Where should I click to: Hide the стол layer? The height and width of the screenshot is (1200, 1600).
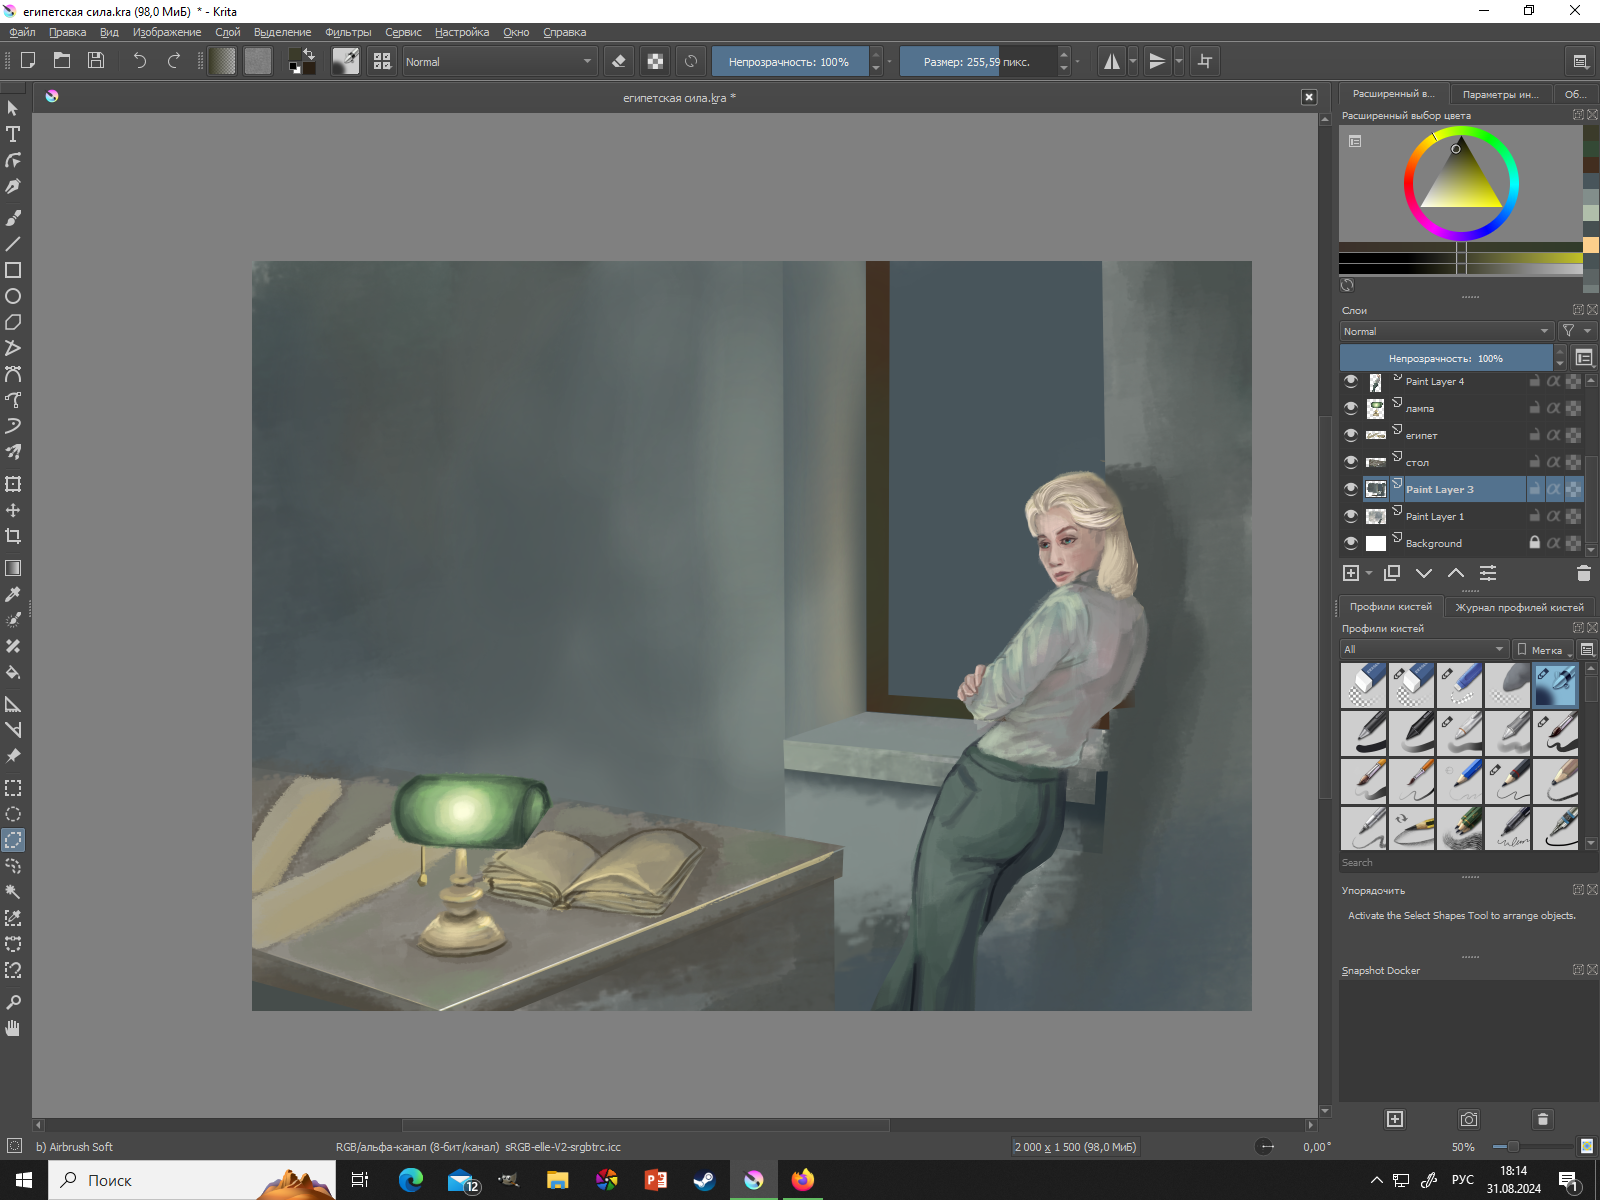click(x=1351, y=462)
